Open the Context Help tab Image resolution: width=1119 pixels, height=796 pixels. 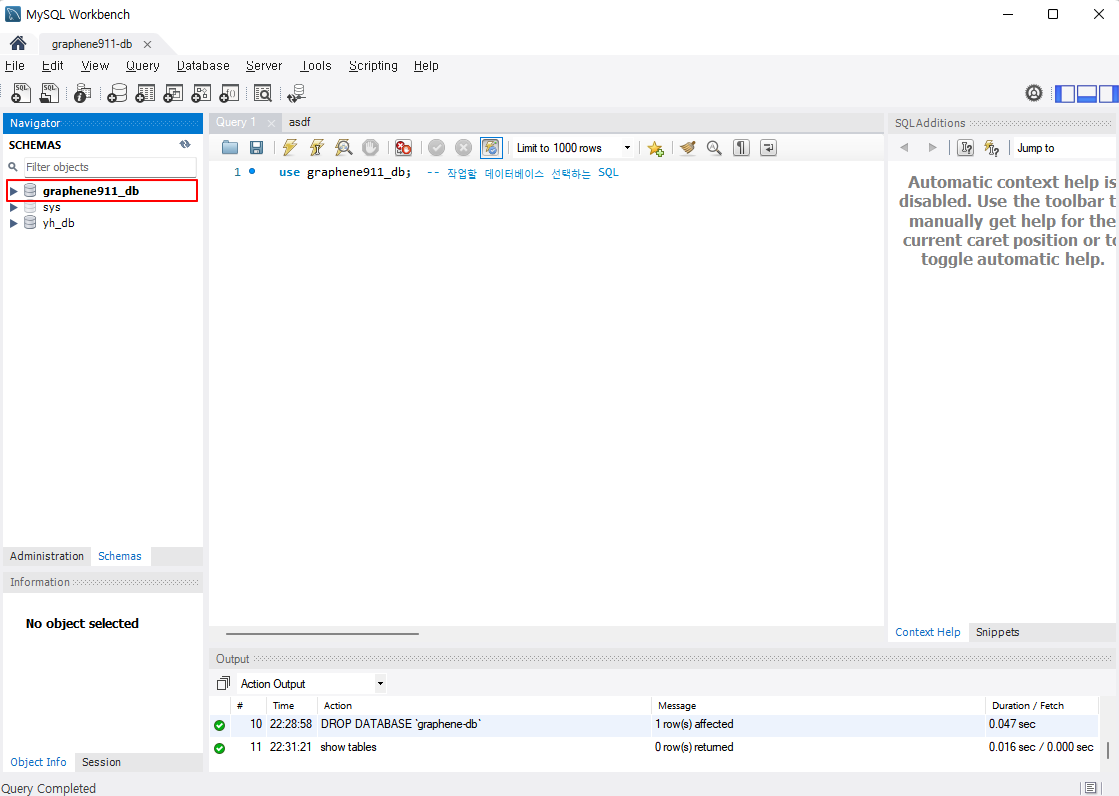[x=928, y=632]
